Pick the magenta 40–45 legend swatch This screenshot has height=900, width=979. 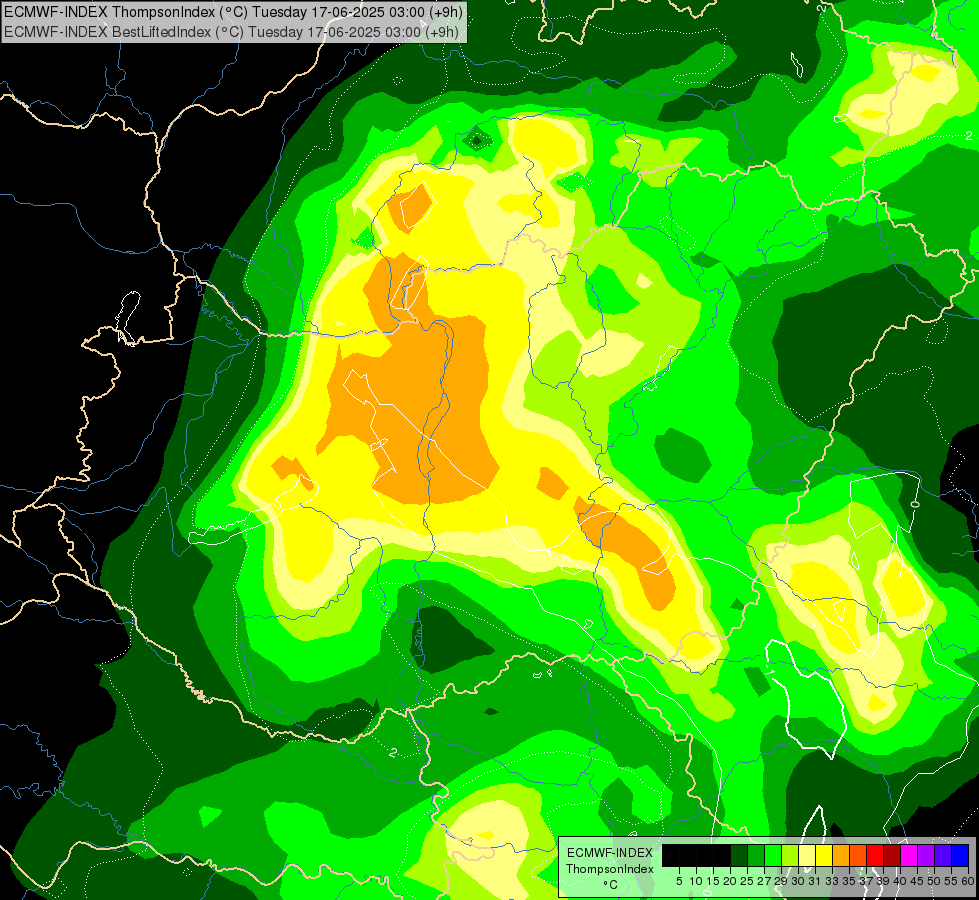[x=908, y=855]
